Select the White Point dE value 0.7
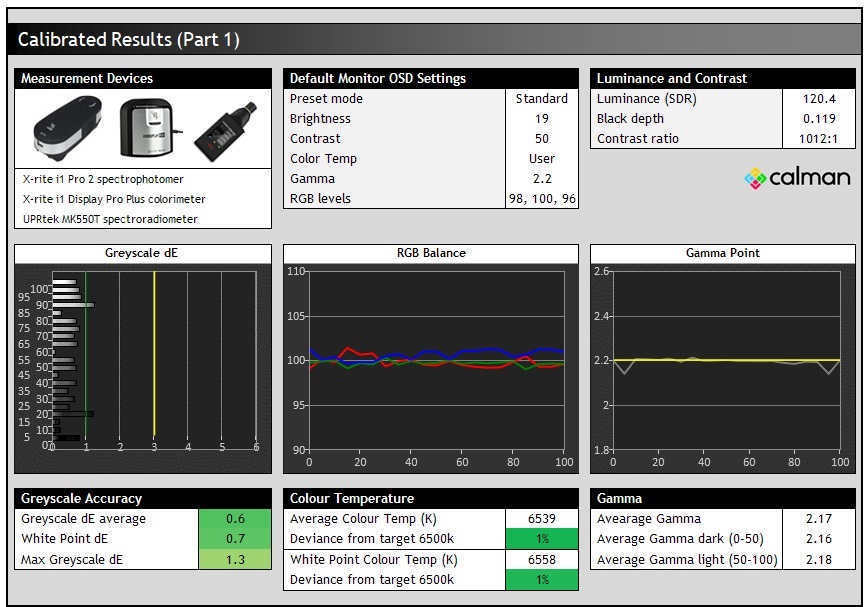 tap(235, 539)
